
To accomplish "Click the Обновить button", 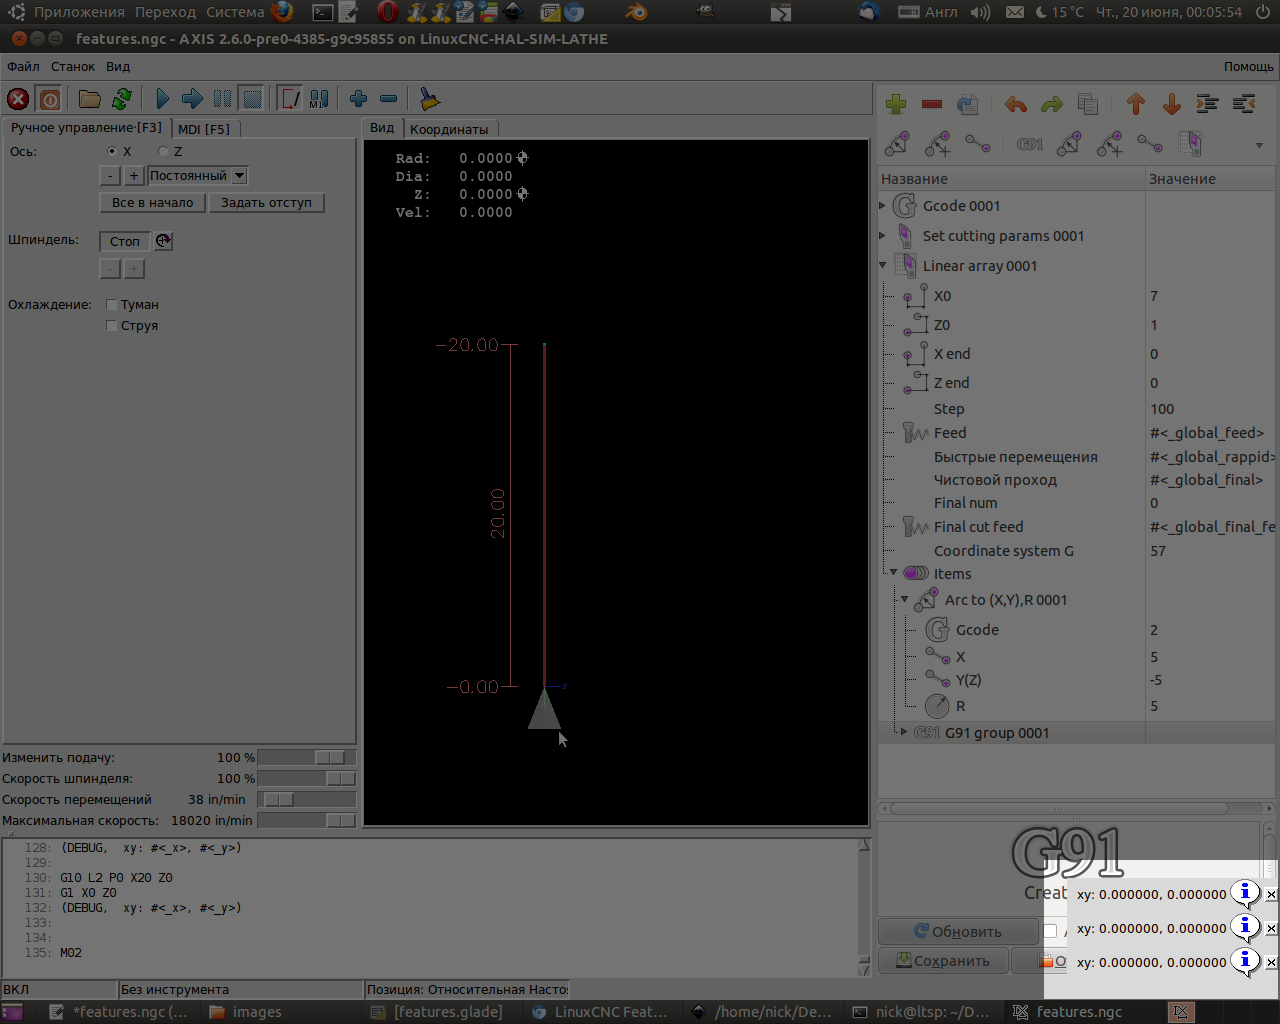I will [x=957, y=932].
